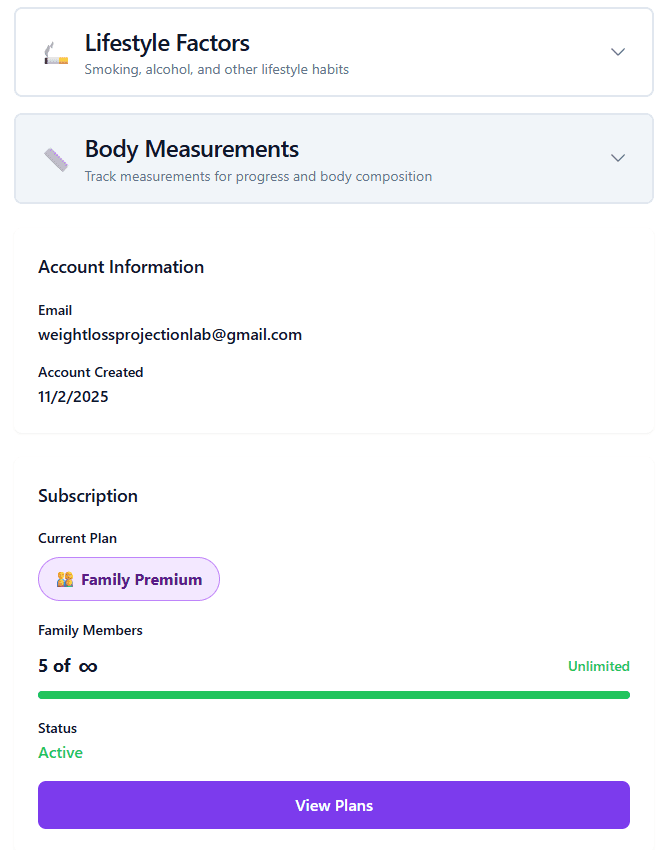Toggle the Active subscription status

(x=60, y=752)
